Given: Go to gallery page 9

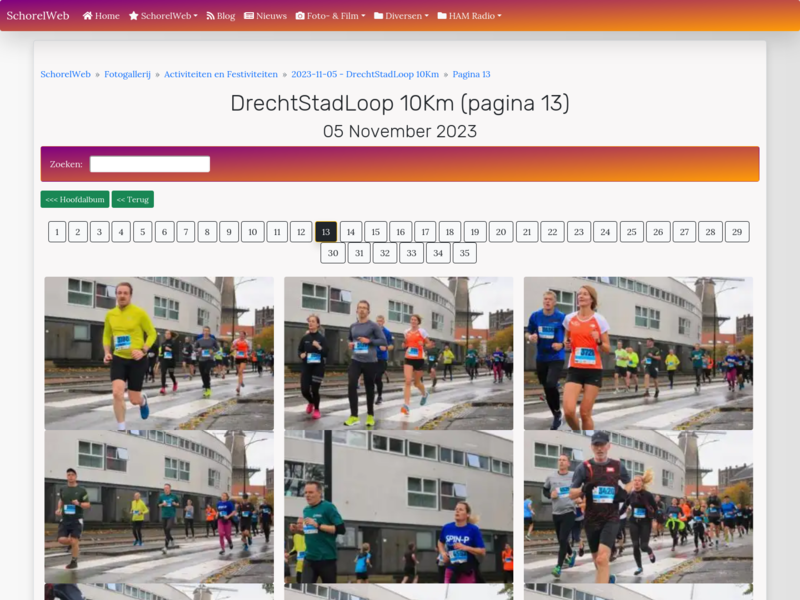Looking at the screenshot, I should (x=229, y=232).
